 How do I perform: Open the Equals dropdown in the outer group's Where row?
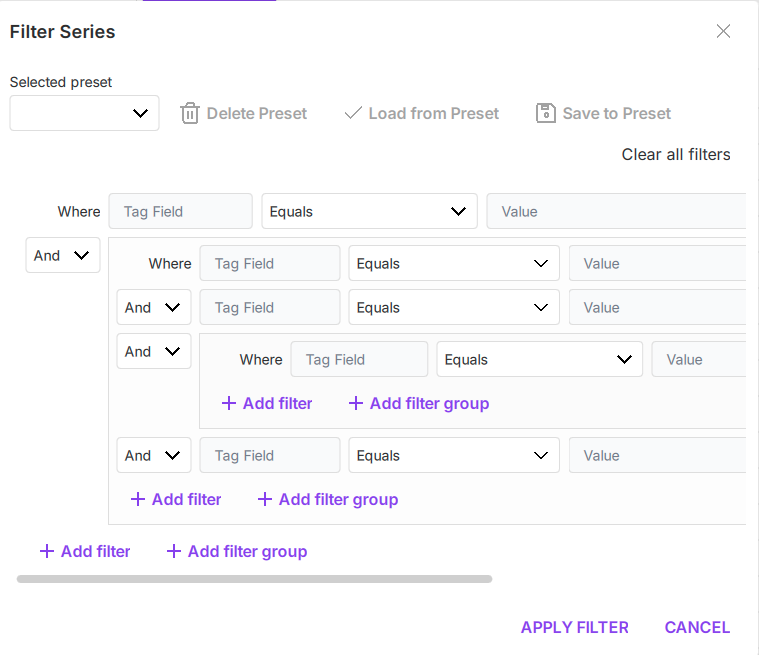[454, 263]
